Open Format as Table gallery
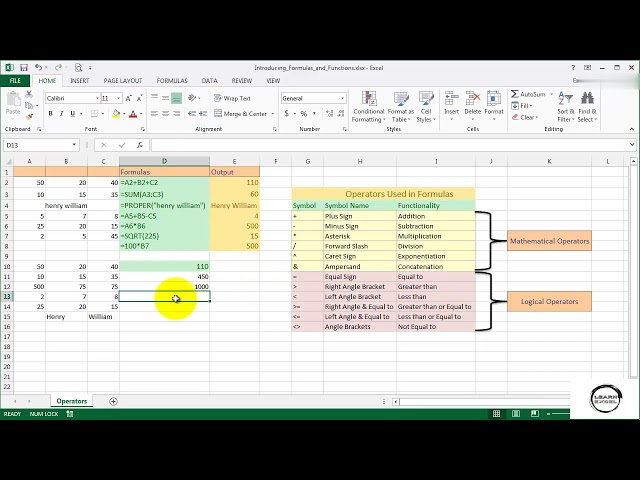This screenshot has height=480, width=640. (x=401, y=107)
